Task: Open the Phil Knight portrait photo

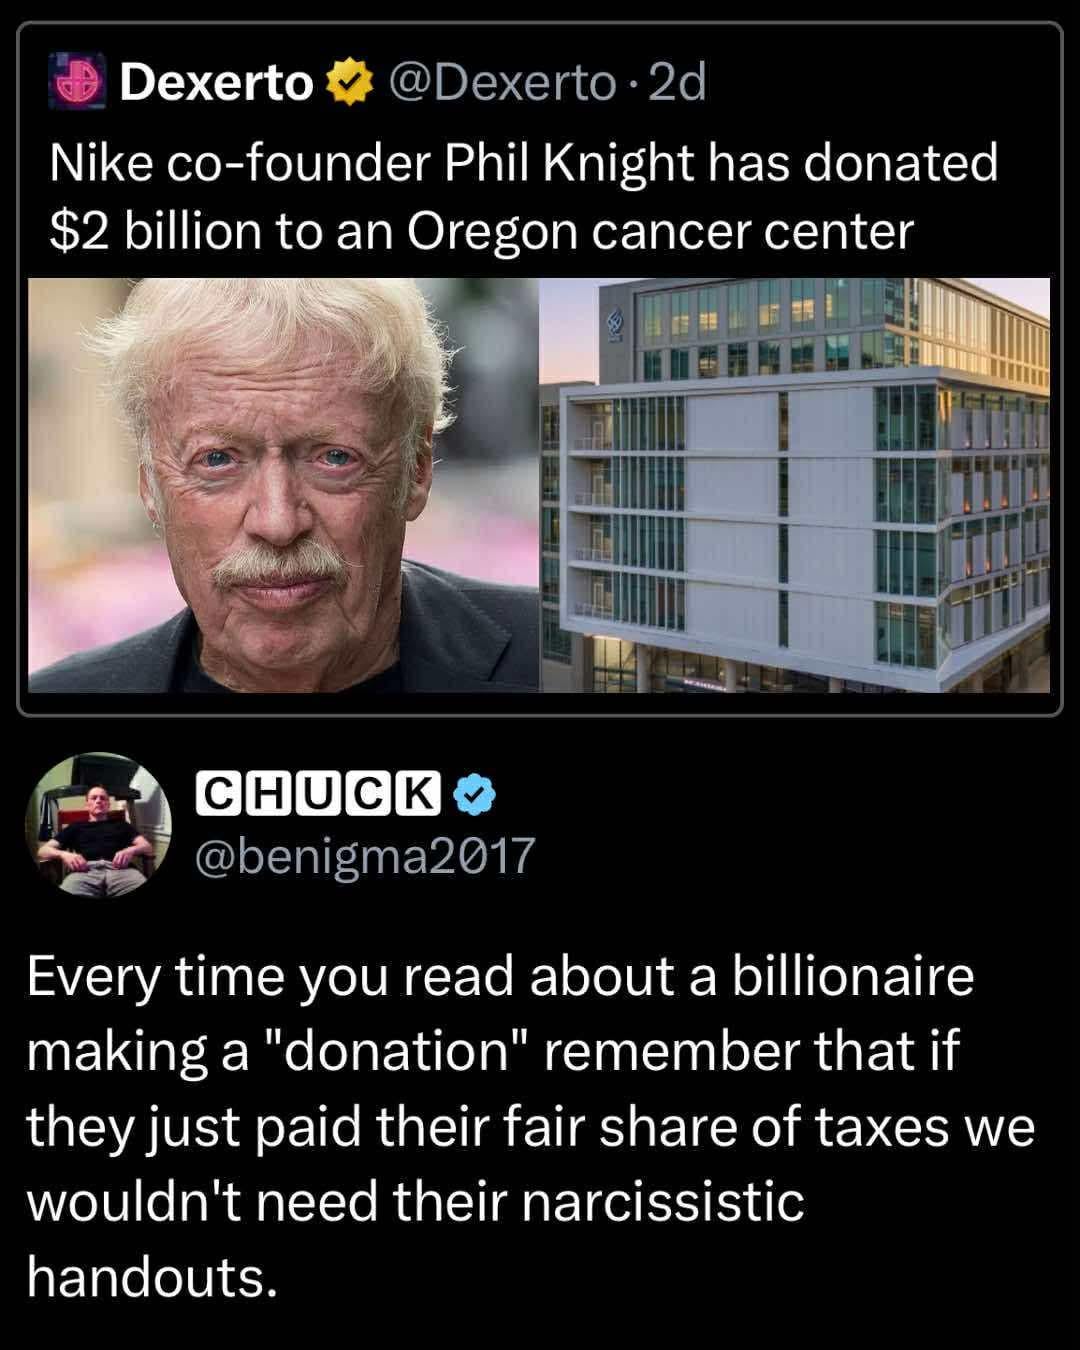Action: tap(283, 485)
